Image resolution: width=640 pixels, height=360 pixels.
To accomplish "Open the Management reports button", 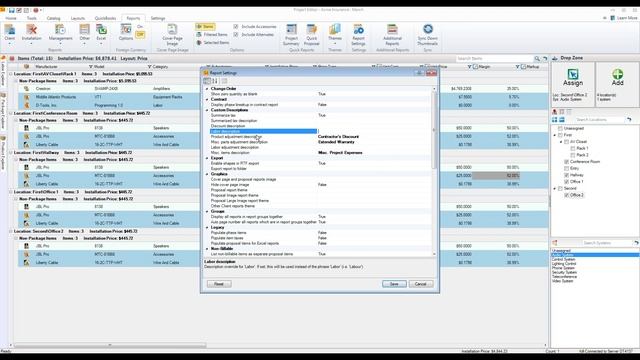I will [x=60, y=33].
